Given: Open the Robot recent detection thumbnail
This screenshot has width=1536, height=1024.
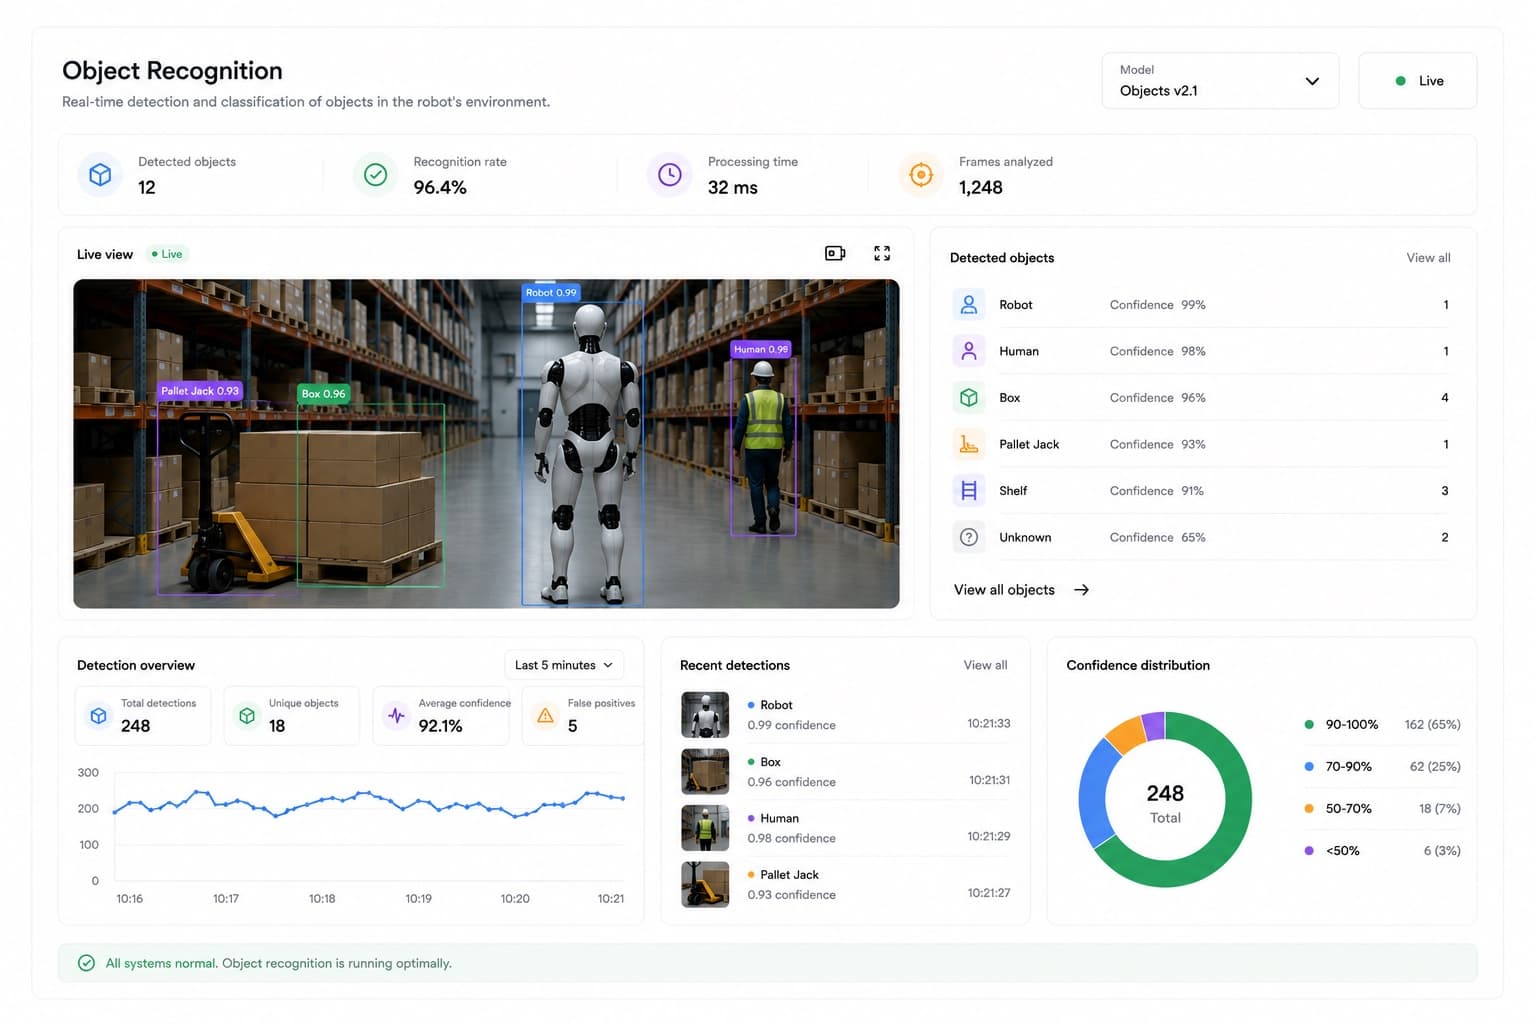Looking at the screenshot, I should (705, 715).
